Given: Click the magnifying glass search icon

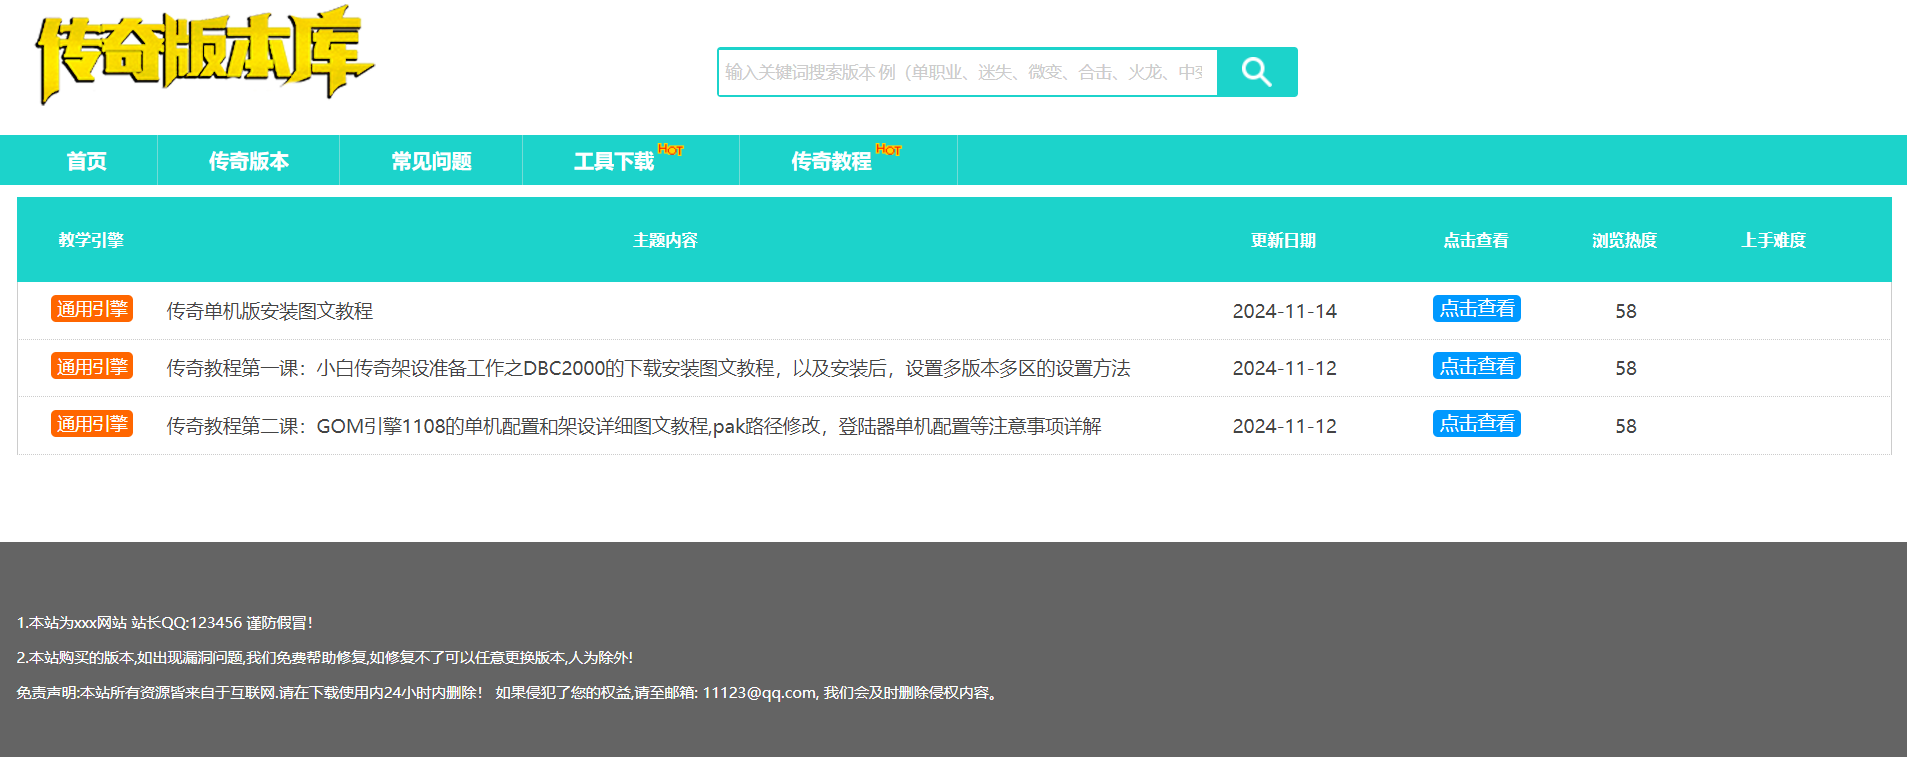Looking at the screenshot, I should pos(1257,72).
